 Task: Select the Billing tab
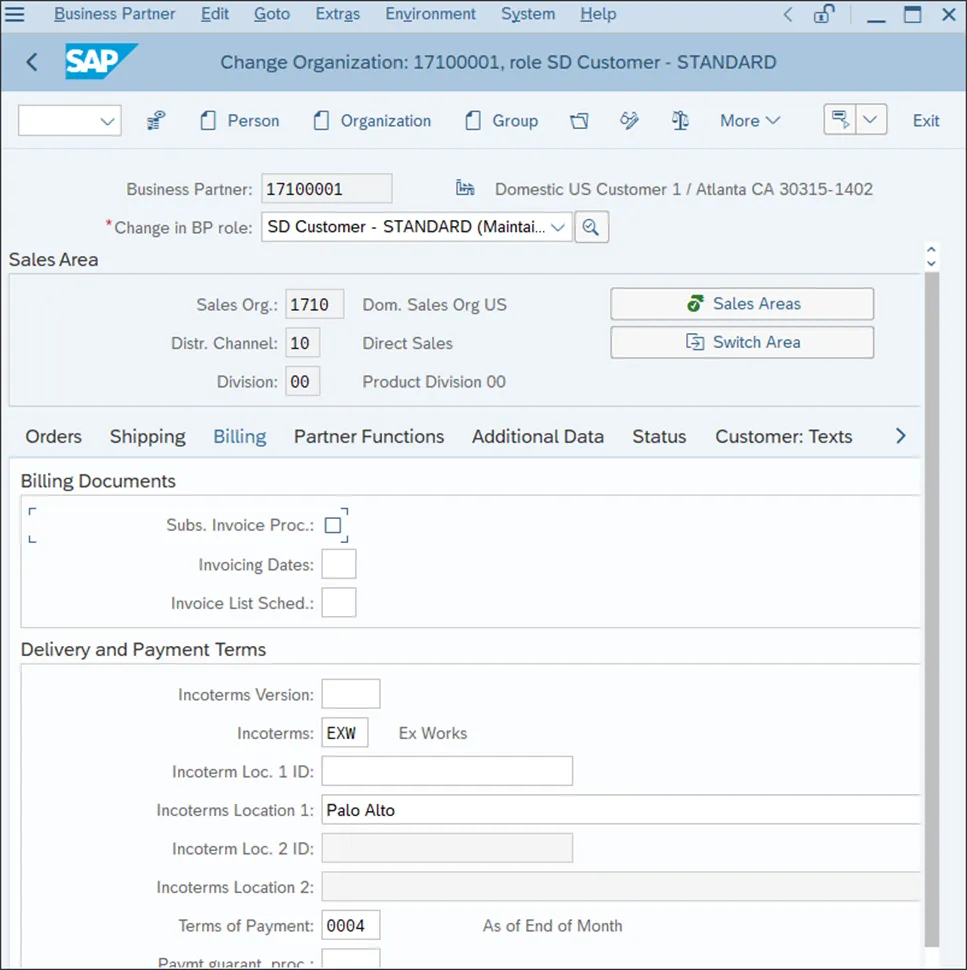point(240,436)
